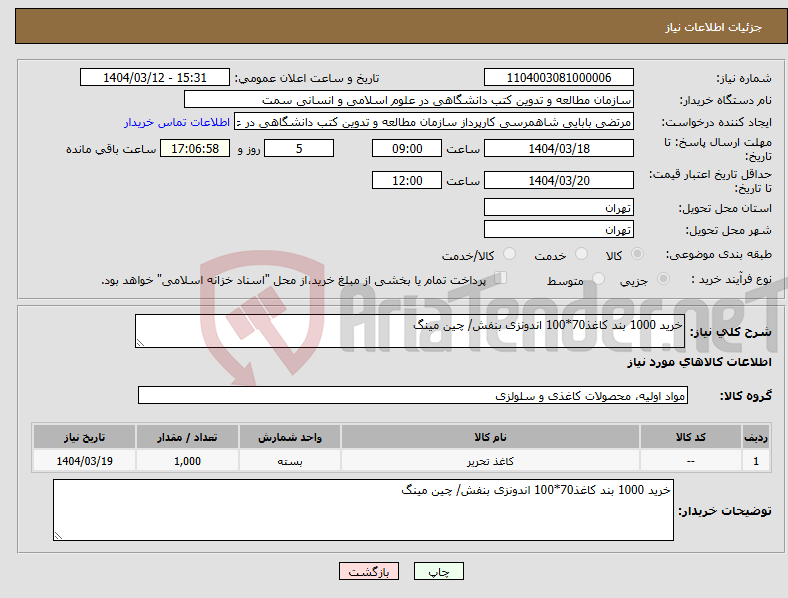The width and height of the screenshot is (788, 598).
Task: Click the نام کالا column header
Action: pyautogui.click(x=490, y=437)
